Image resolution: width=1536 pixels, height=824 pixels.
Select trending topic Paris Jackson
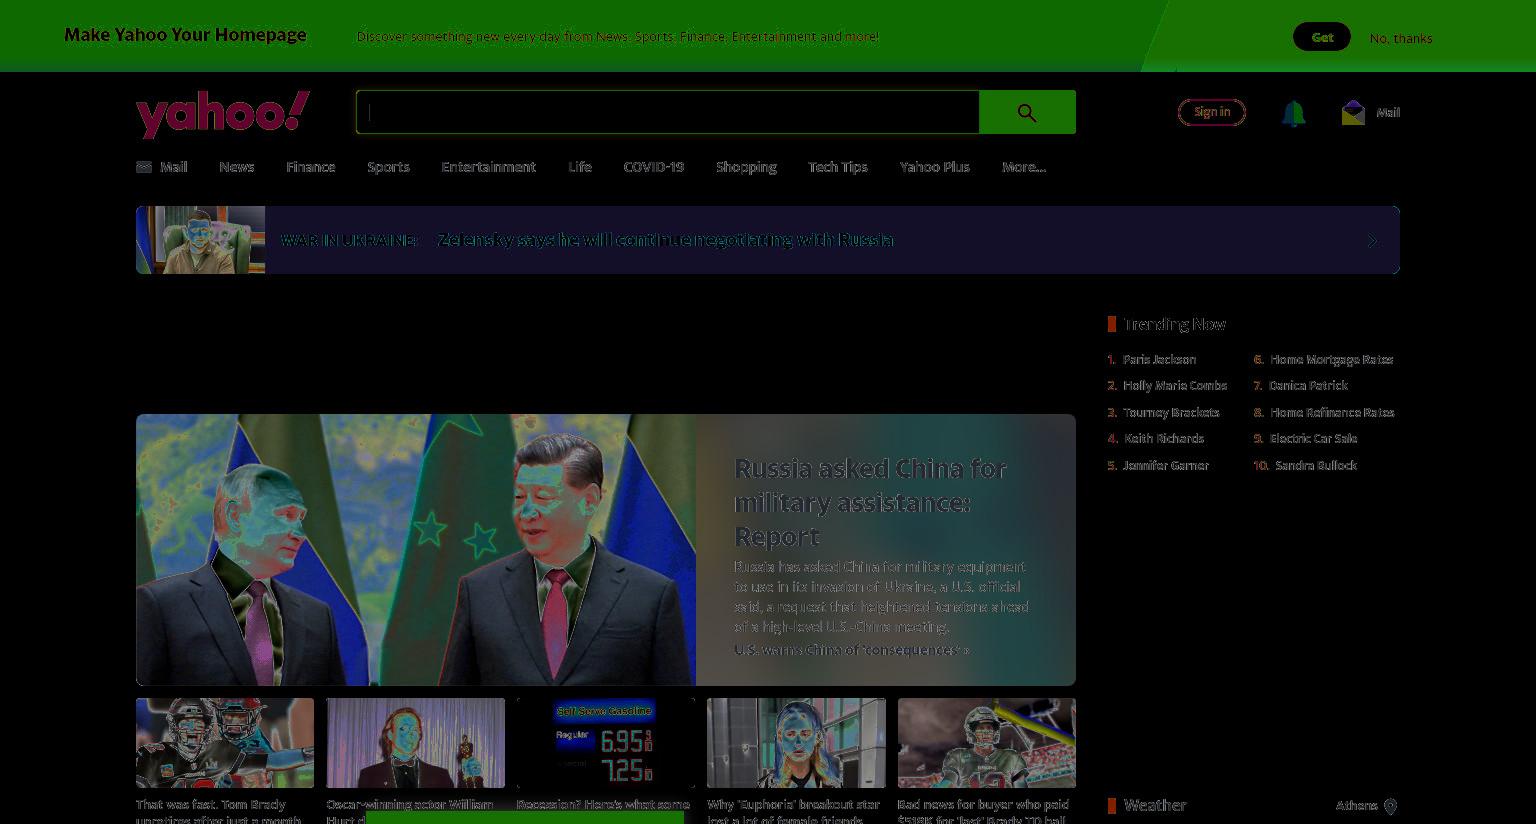[1159, 359]
